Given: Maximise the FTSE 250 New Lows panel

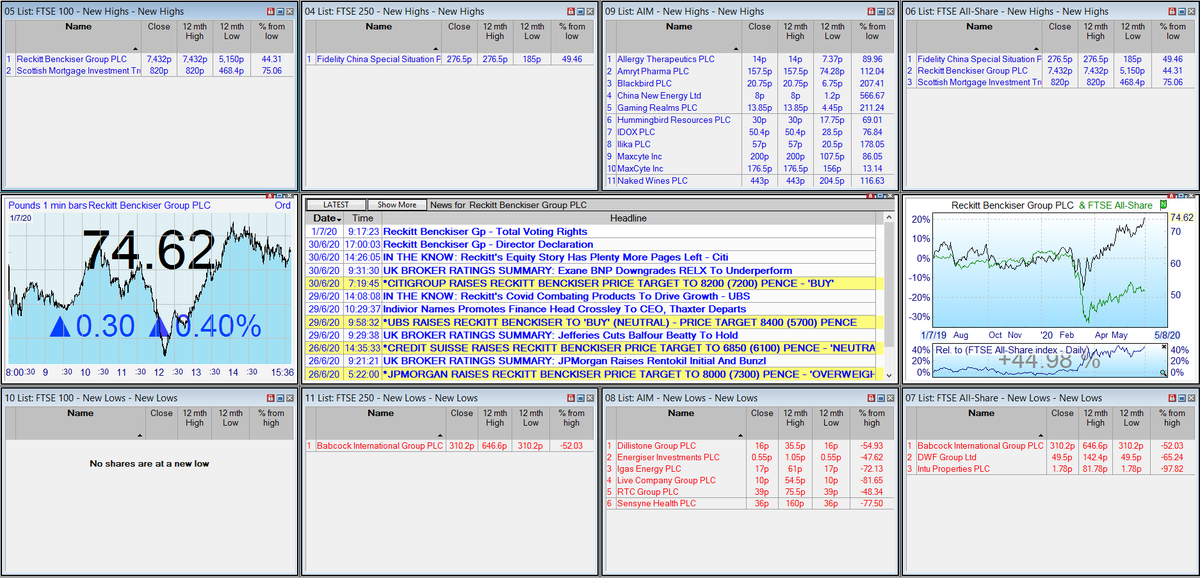Looking at the screenshot, I should pos(580,397).
